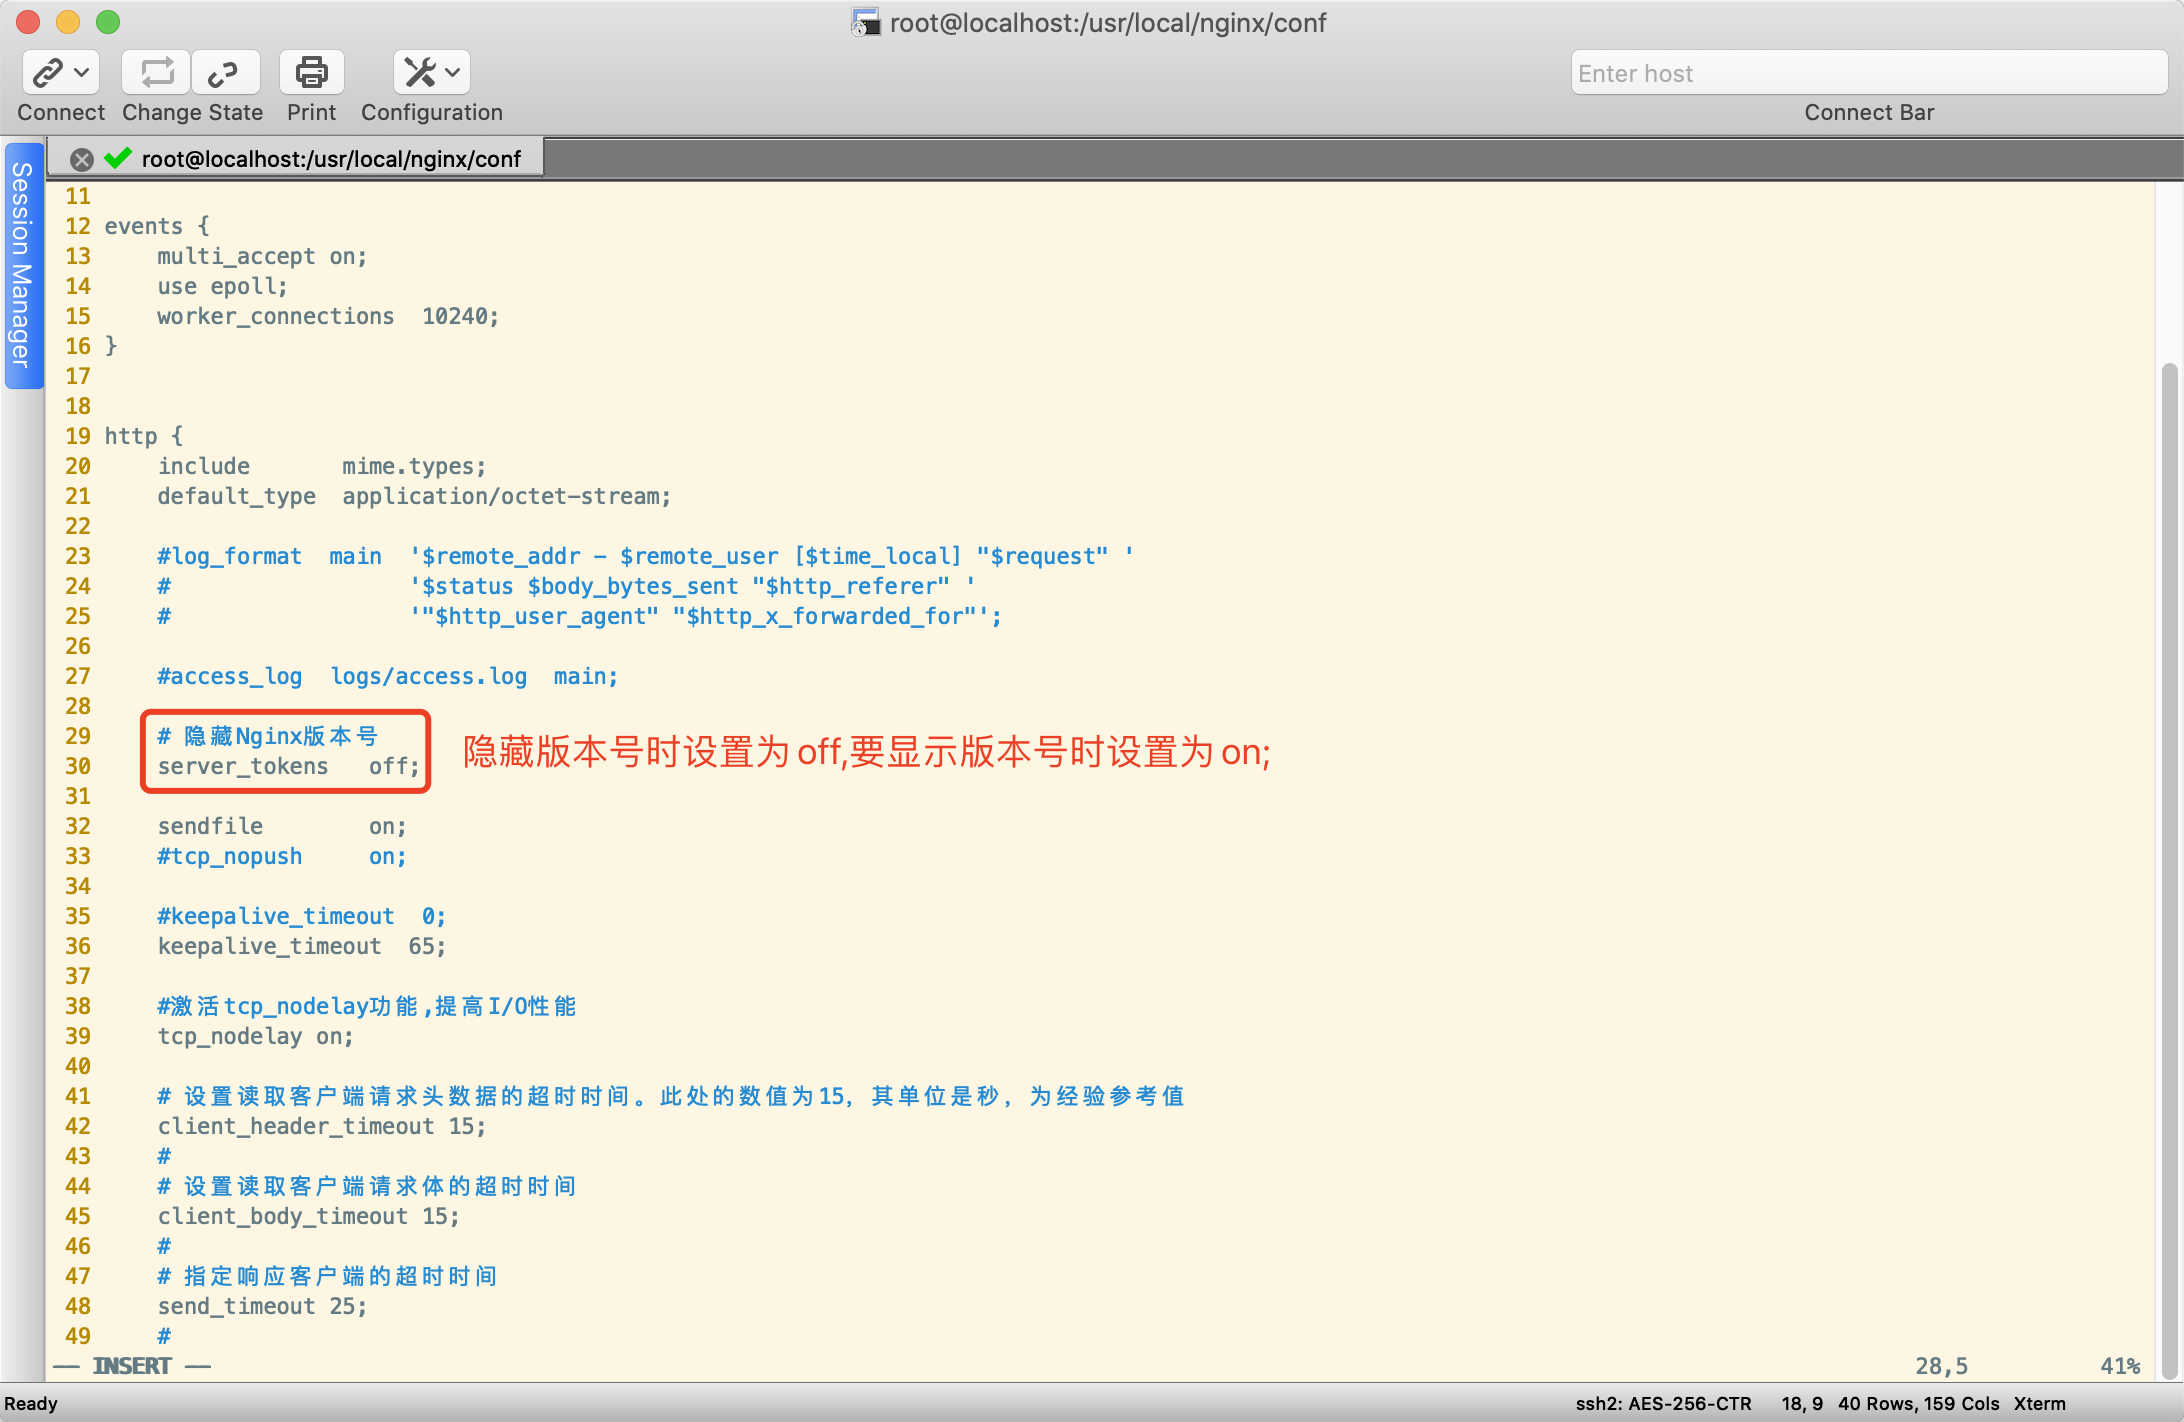Screen dimensions: 2184x1422
Task: Click the window title terminal icon
Action: pos(865,22)
